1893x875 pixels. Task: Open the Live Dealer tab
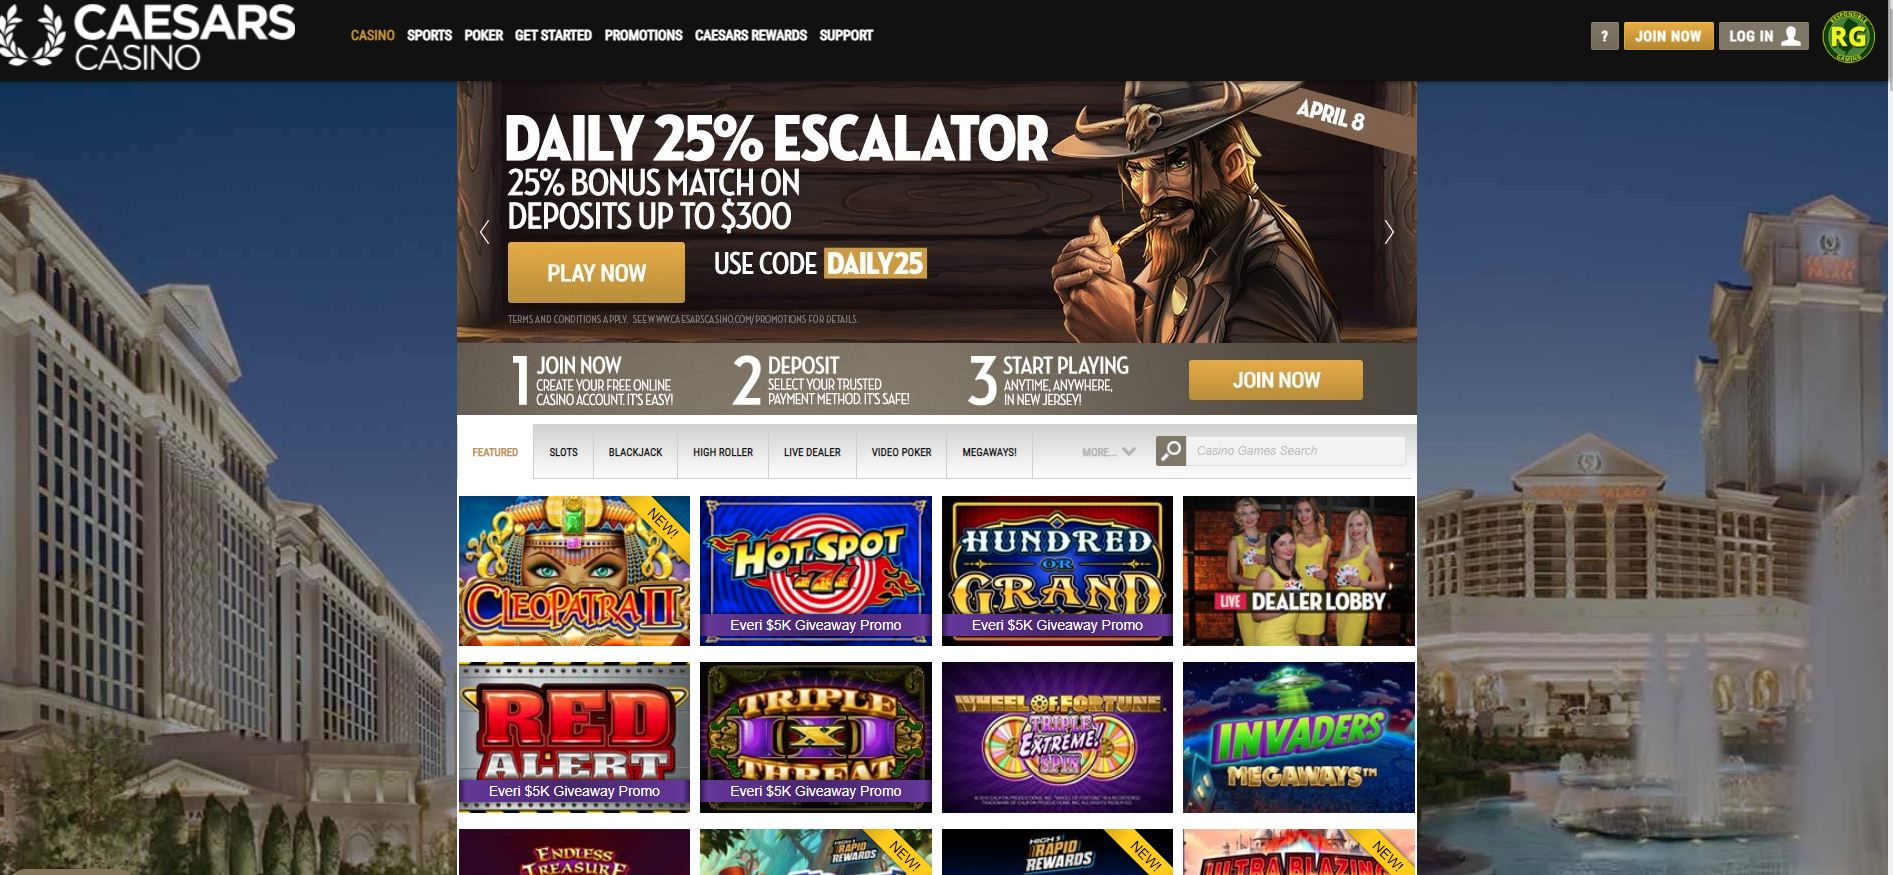(x=812, y=452)
